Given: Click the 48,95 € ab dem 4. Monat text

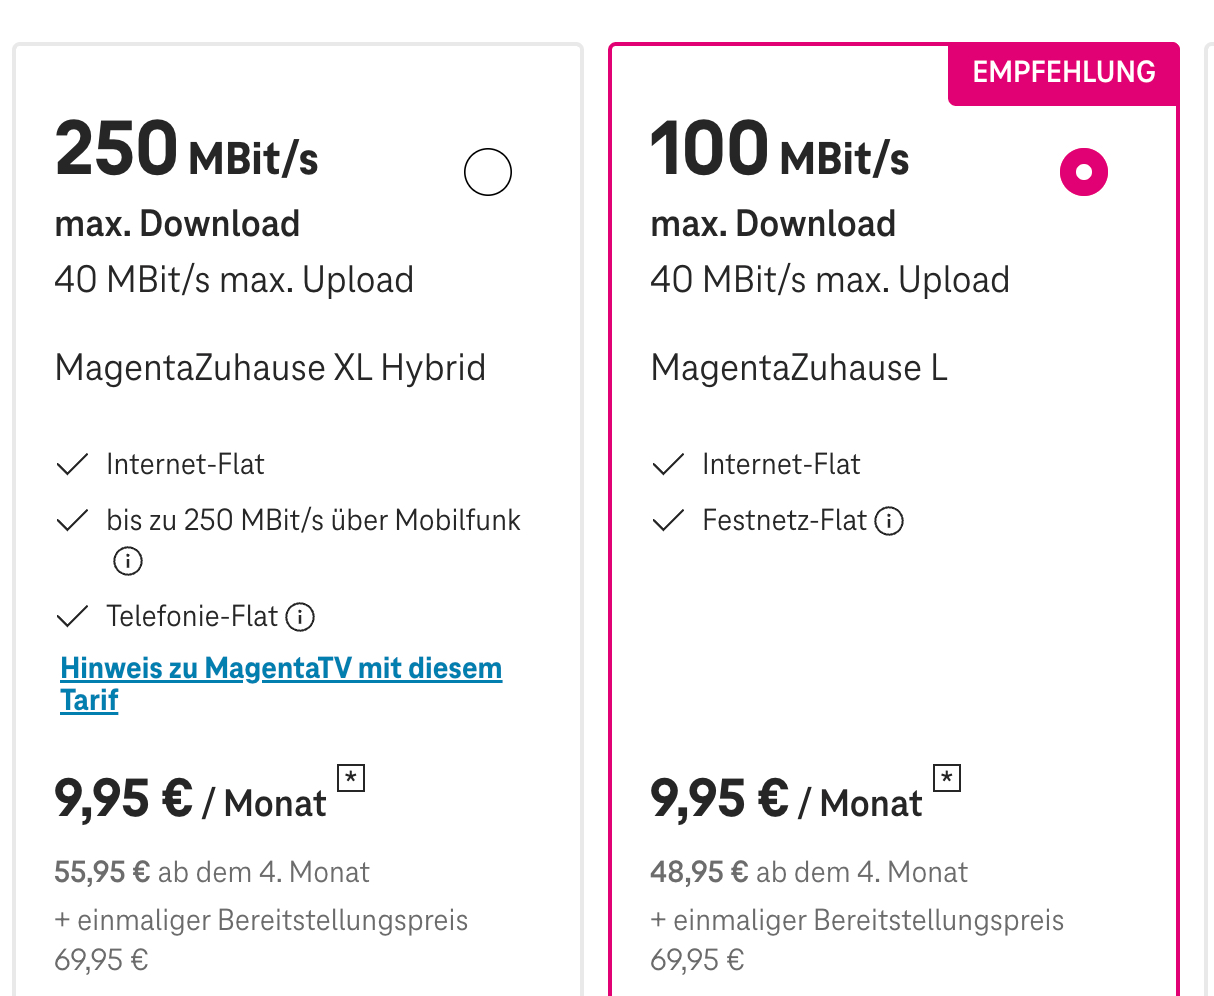Looking at the screenshot, I should 808,872.
